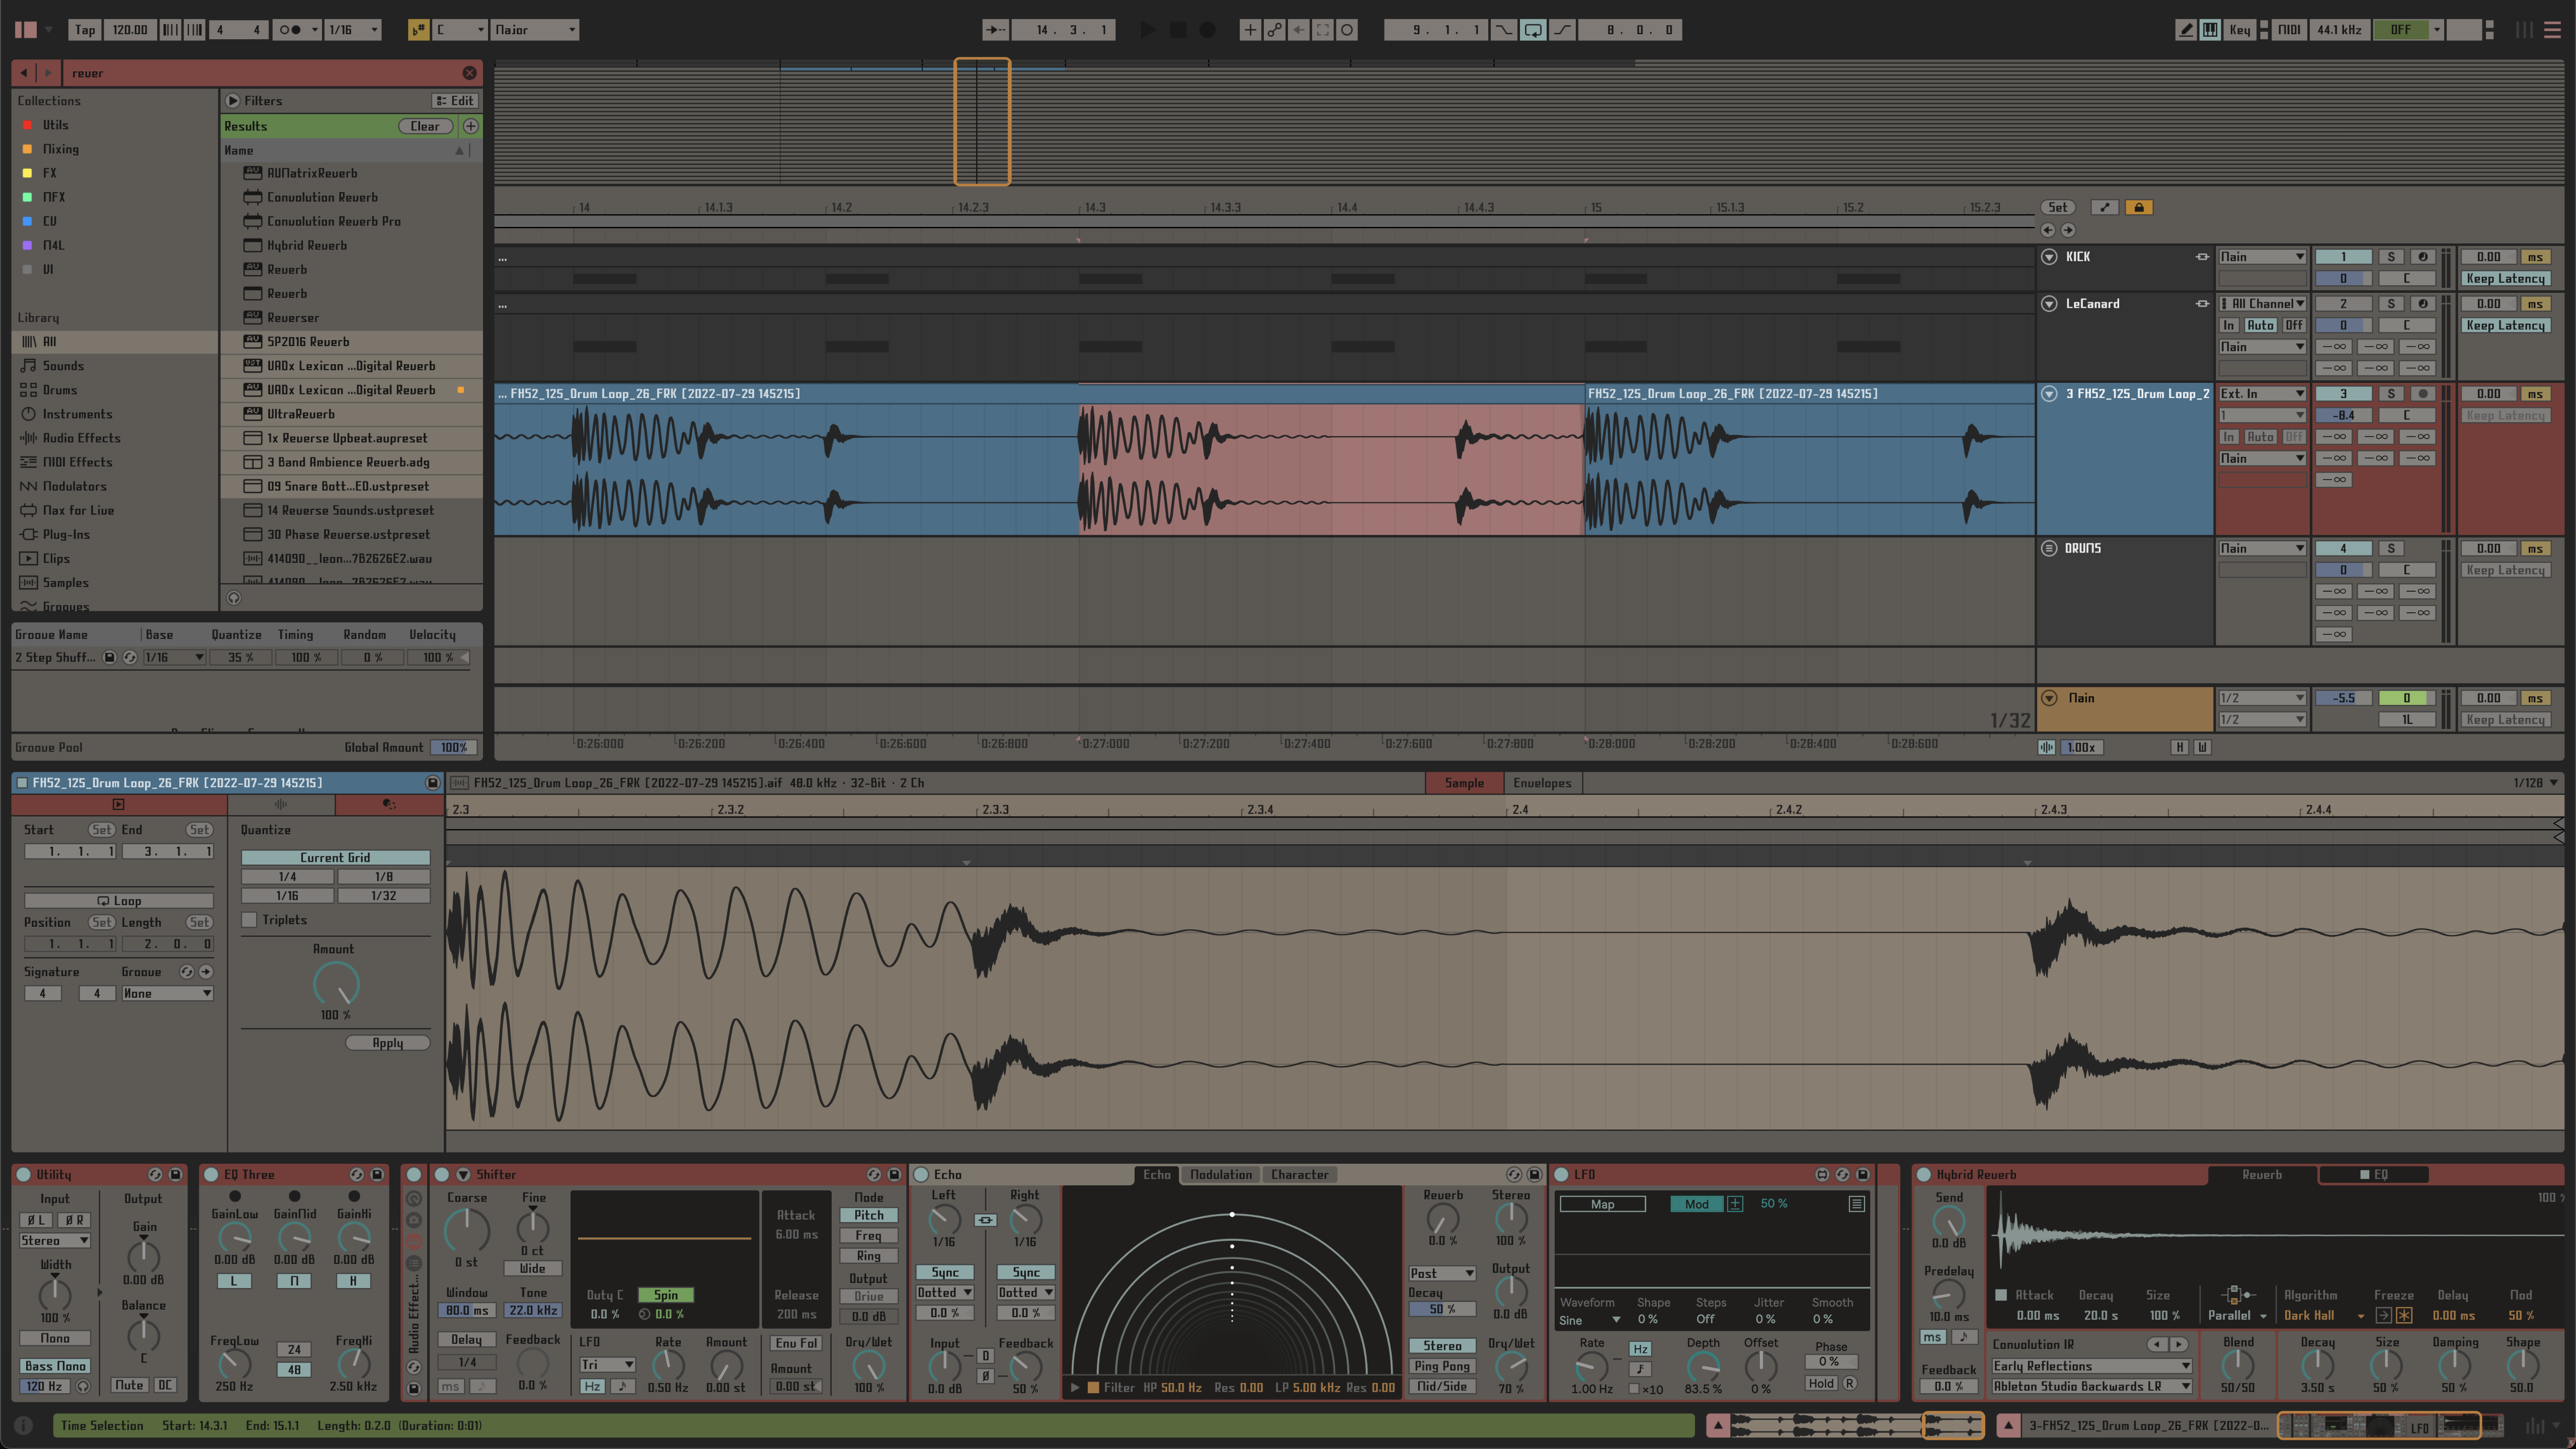Open the 1/16 quantization menu
Viewport: 2576px width, 1449px height.
tap(354, 30)
